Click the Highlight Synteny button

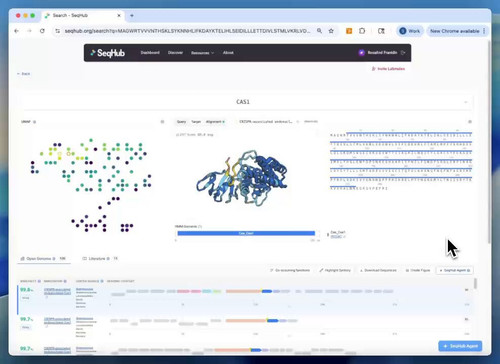[x=335, y=270]
